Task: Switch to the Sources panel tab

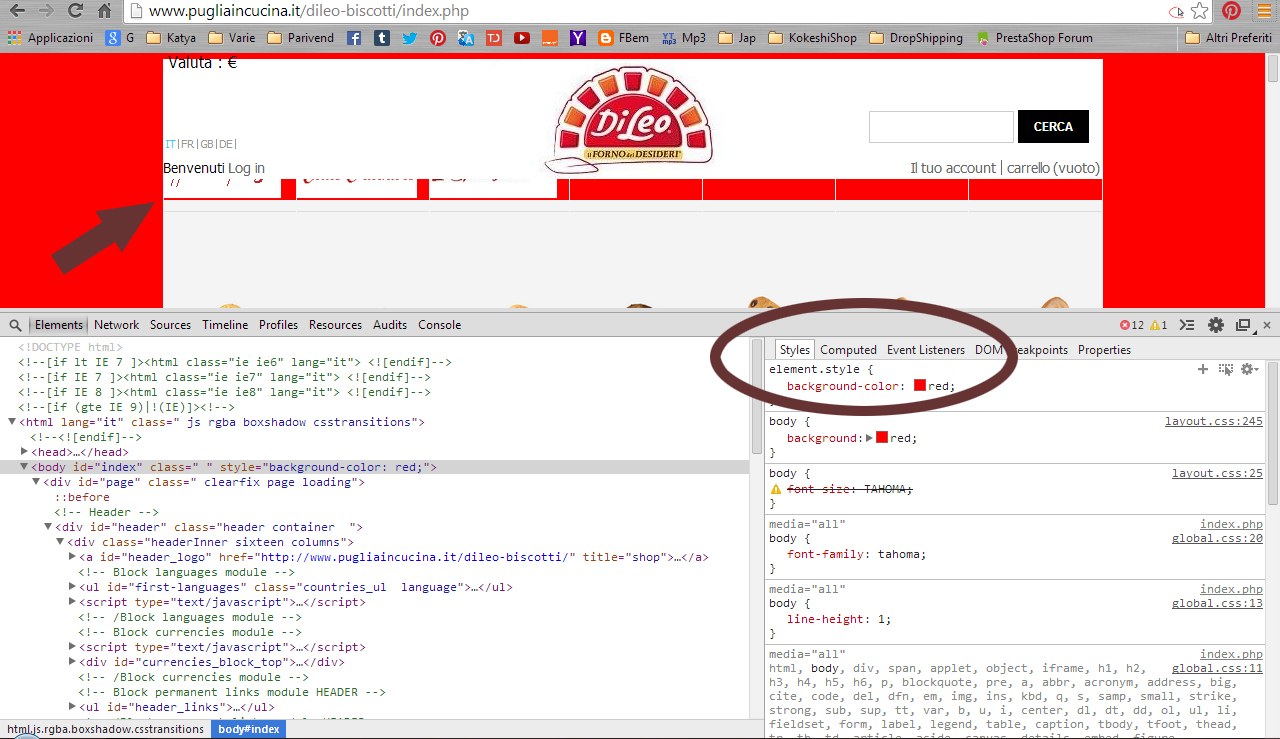Action: coord(170,325)
